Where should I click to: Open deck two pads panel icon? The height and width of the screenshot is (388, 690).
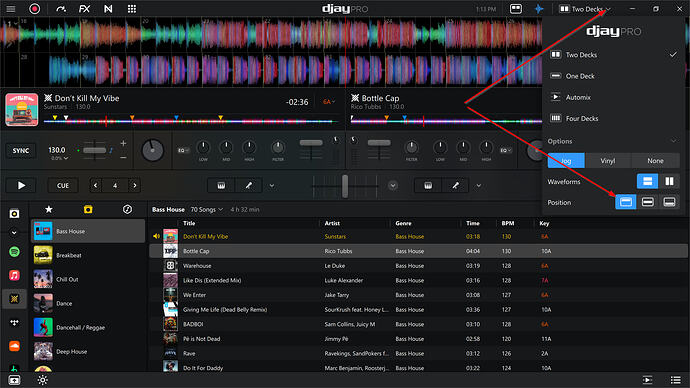click(x=428, y=186)
